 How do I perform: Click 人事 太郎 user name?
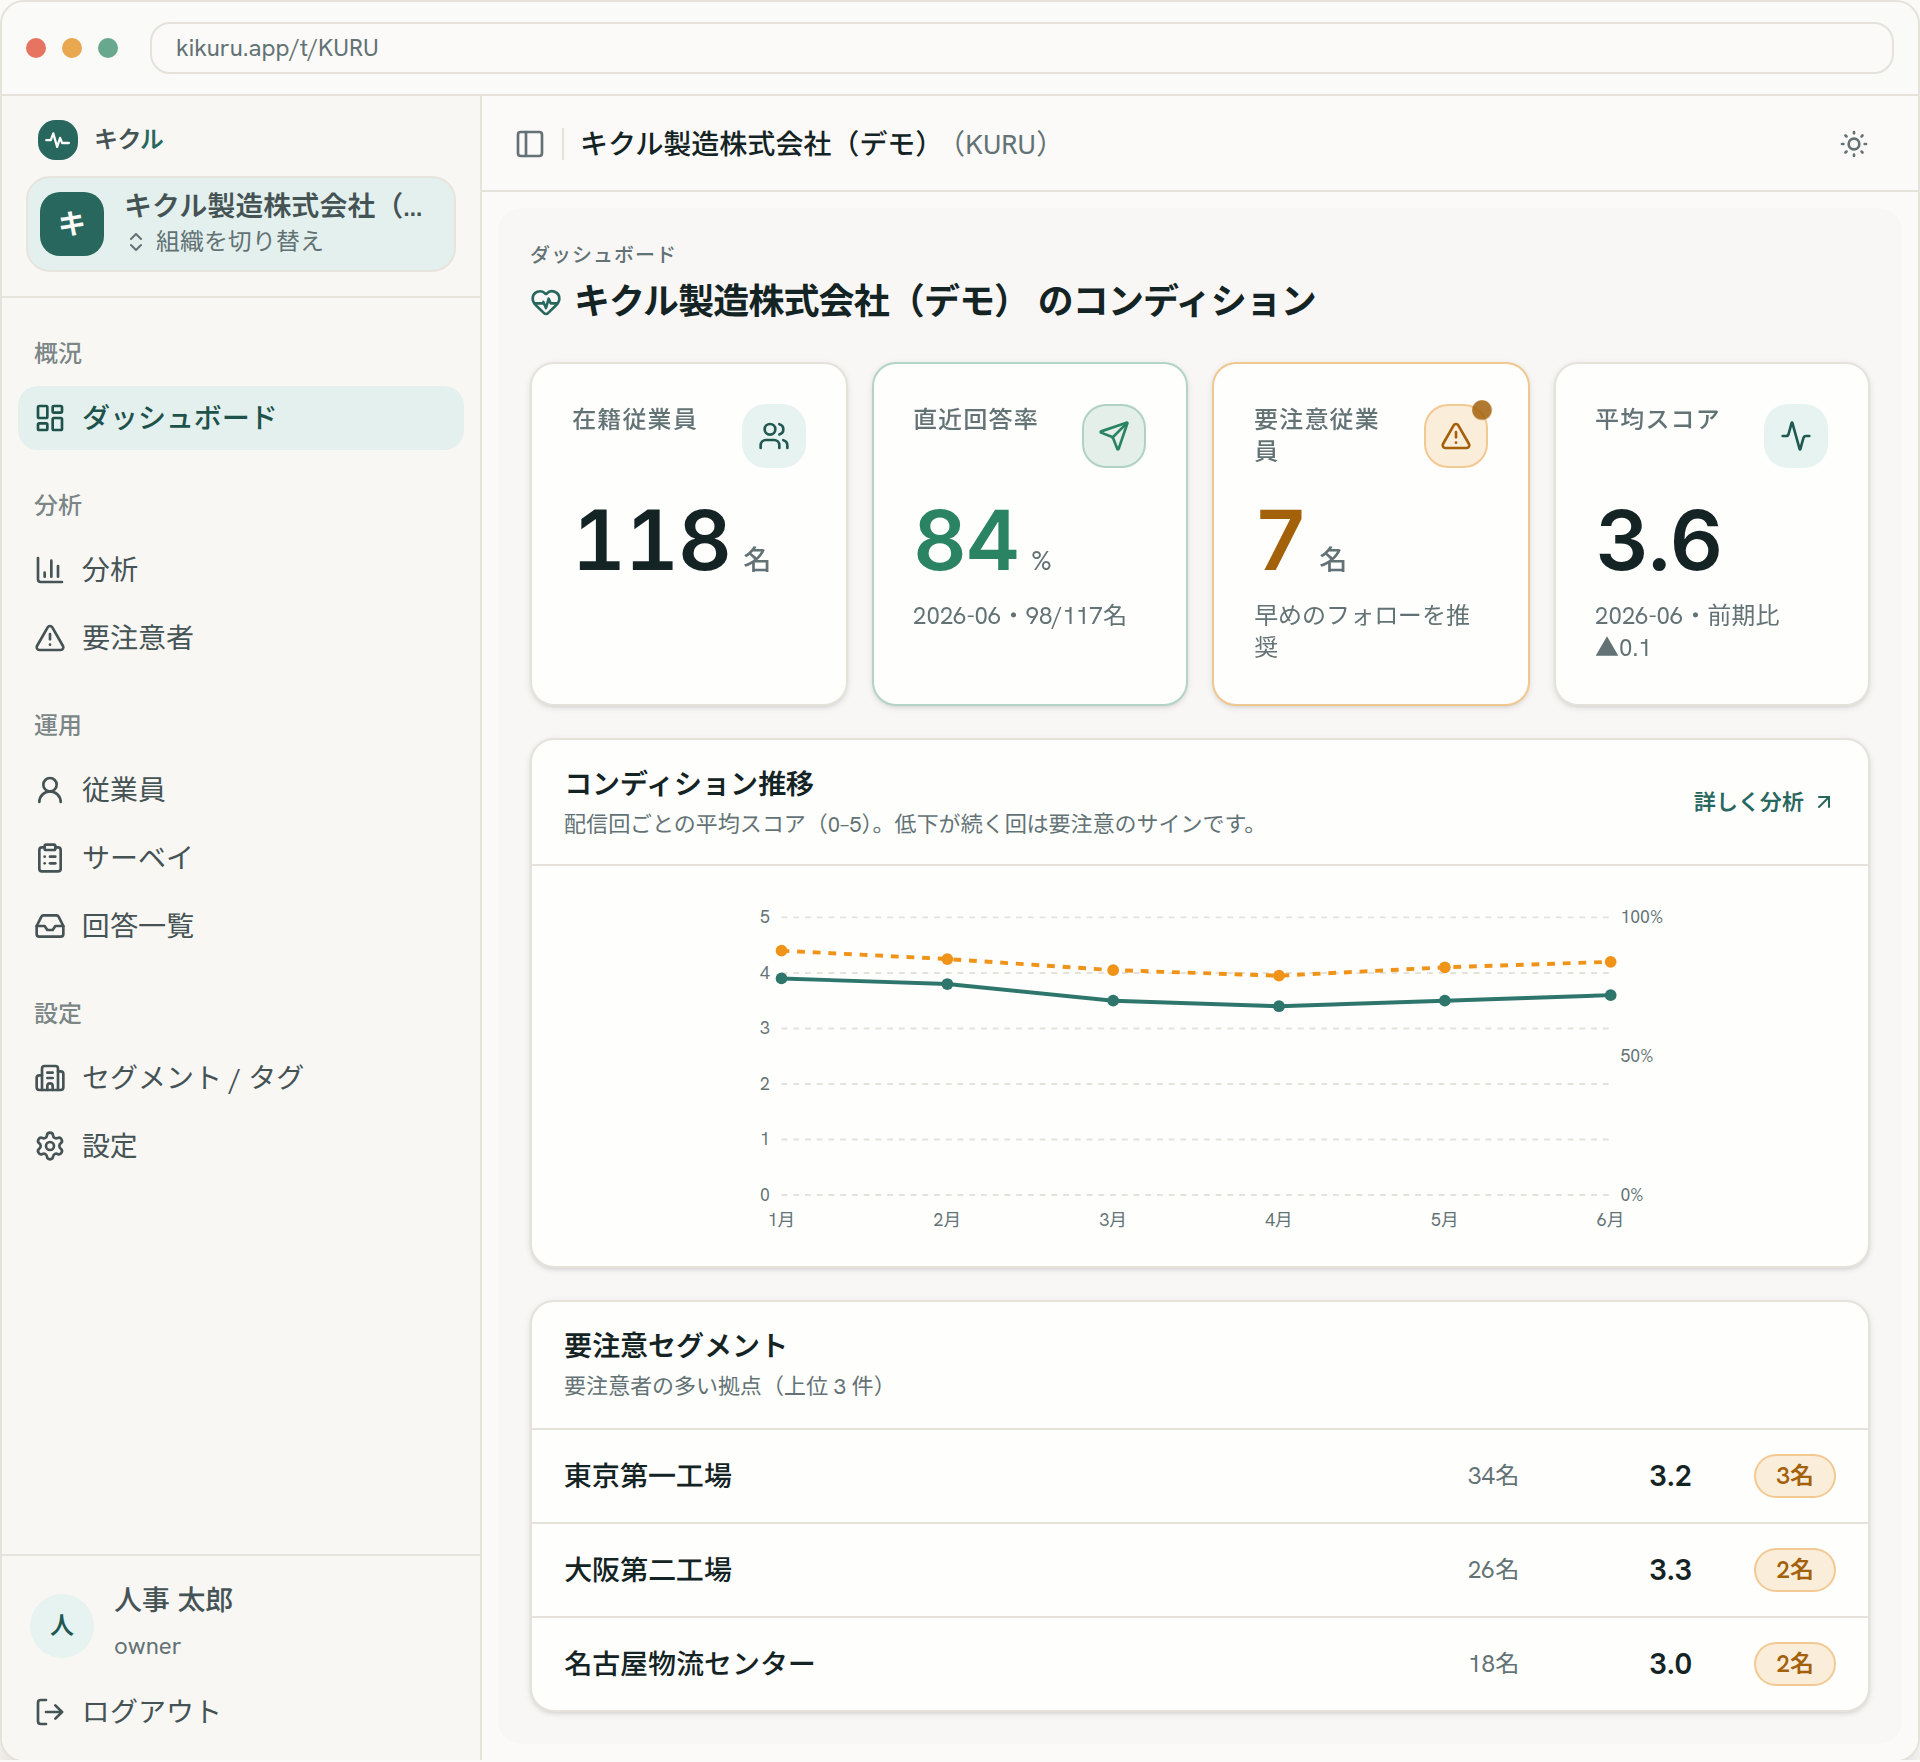pyautogui.click(x=174, y=1600)
